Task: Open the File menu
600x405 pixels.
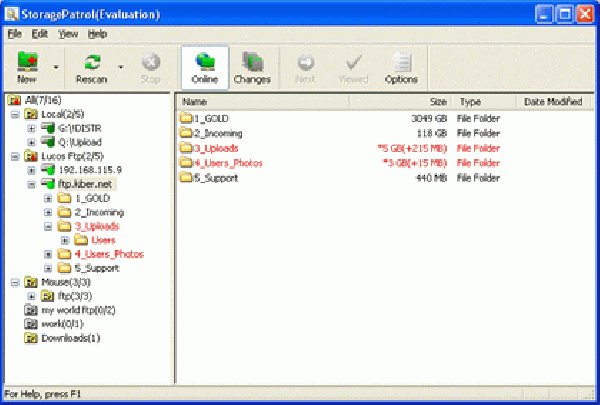Action: [x=15, y=34]
